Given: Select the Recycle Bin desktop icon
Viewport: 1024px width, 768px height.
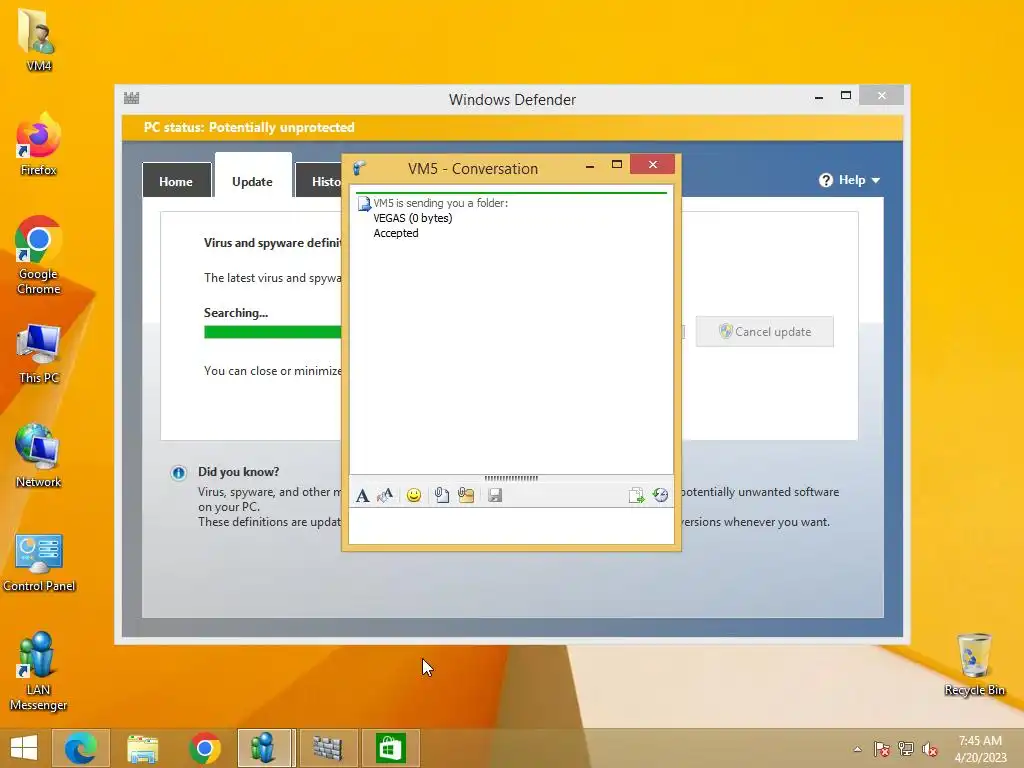Looking at the screenshot, I should point(974,665).
